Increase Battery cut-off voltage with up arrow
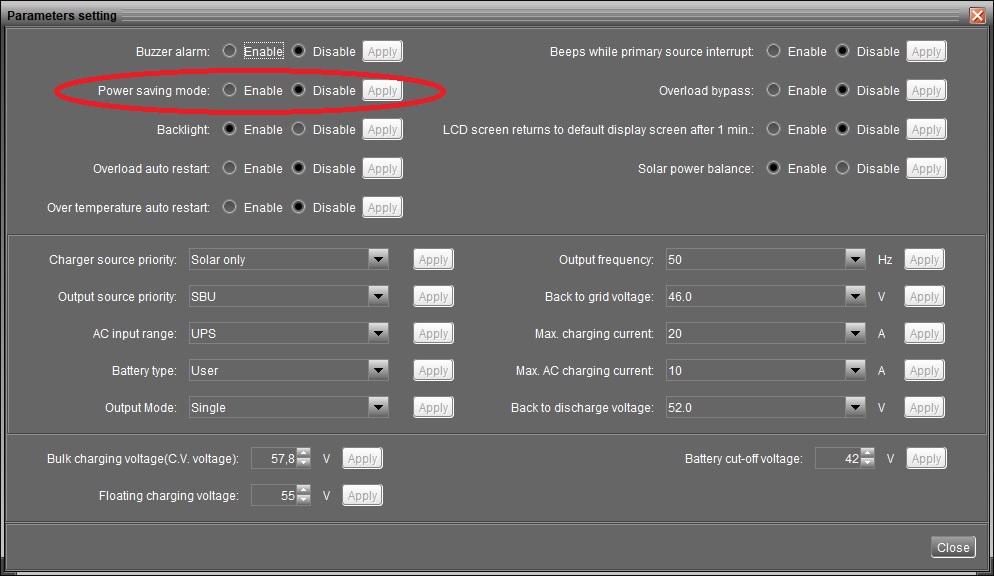This screenshot has width=994, height=576. coord(868,454)
